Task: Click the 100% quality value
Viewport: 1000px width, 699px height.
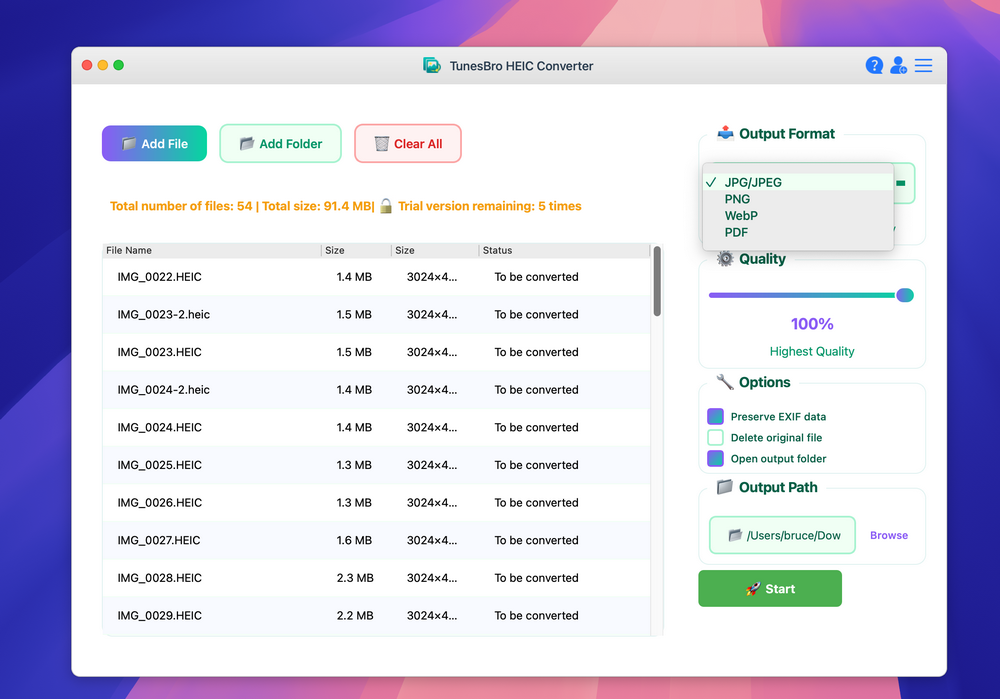Action: click(x=812, y=324)
